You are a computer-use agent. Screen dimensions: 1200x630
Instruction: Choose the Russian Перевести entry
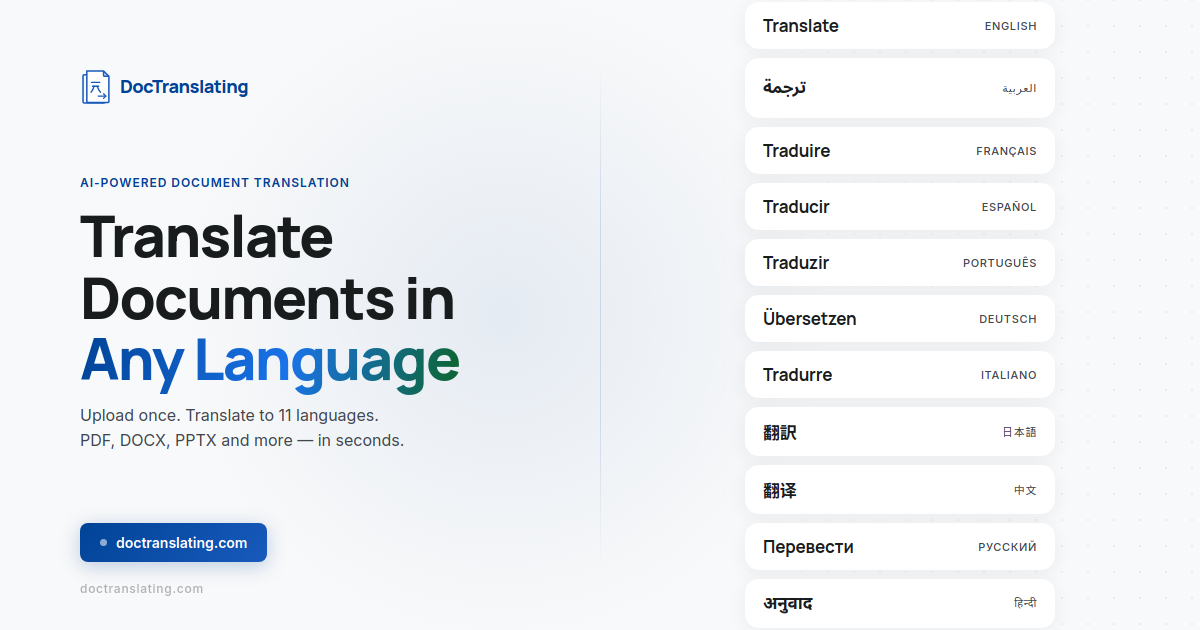899,546
